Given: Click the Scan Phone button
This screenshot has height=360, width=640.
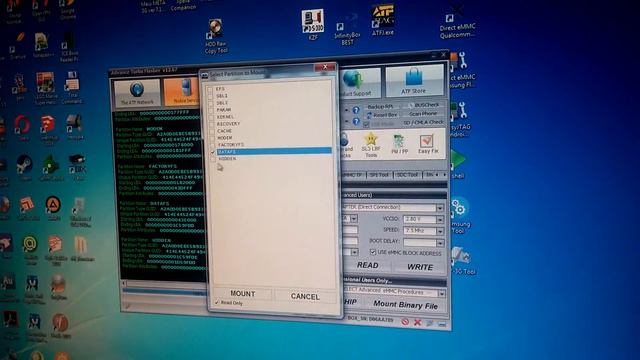Looking at the screenshot, I should 423,114.
